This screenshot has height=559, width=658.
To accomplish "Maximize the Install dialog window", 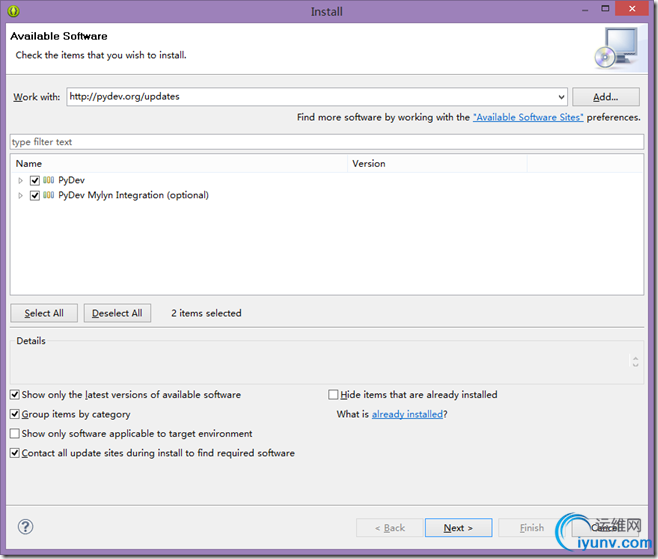I will [605, 8].
